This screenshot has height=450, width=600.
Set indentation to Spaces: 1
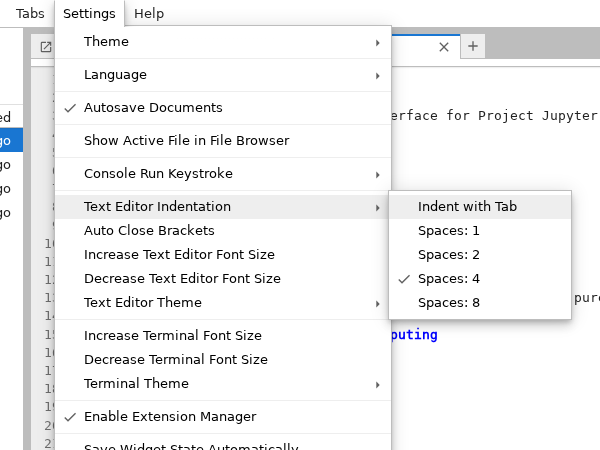pos(480,231)
